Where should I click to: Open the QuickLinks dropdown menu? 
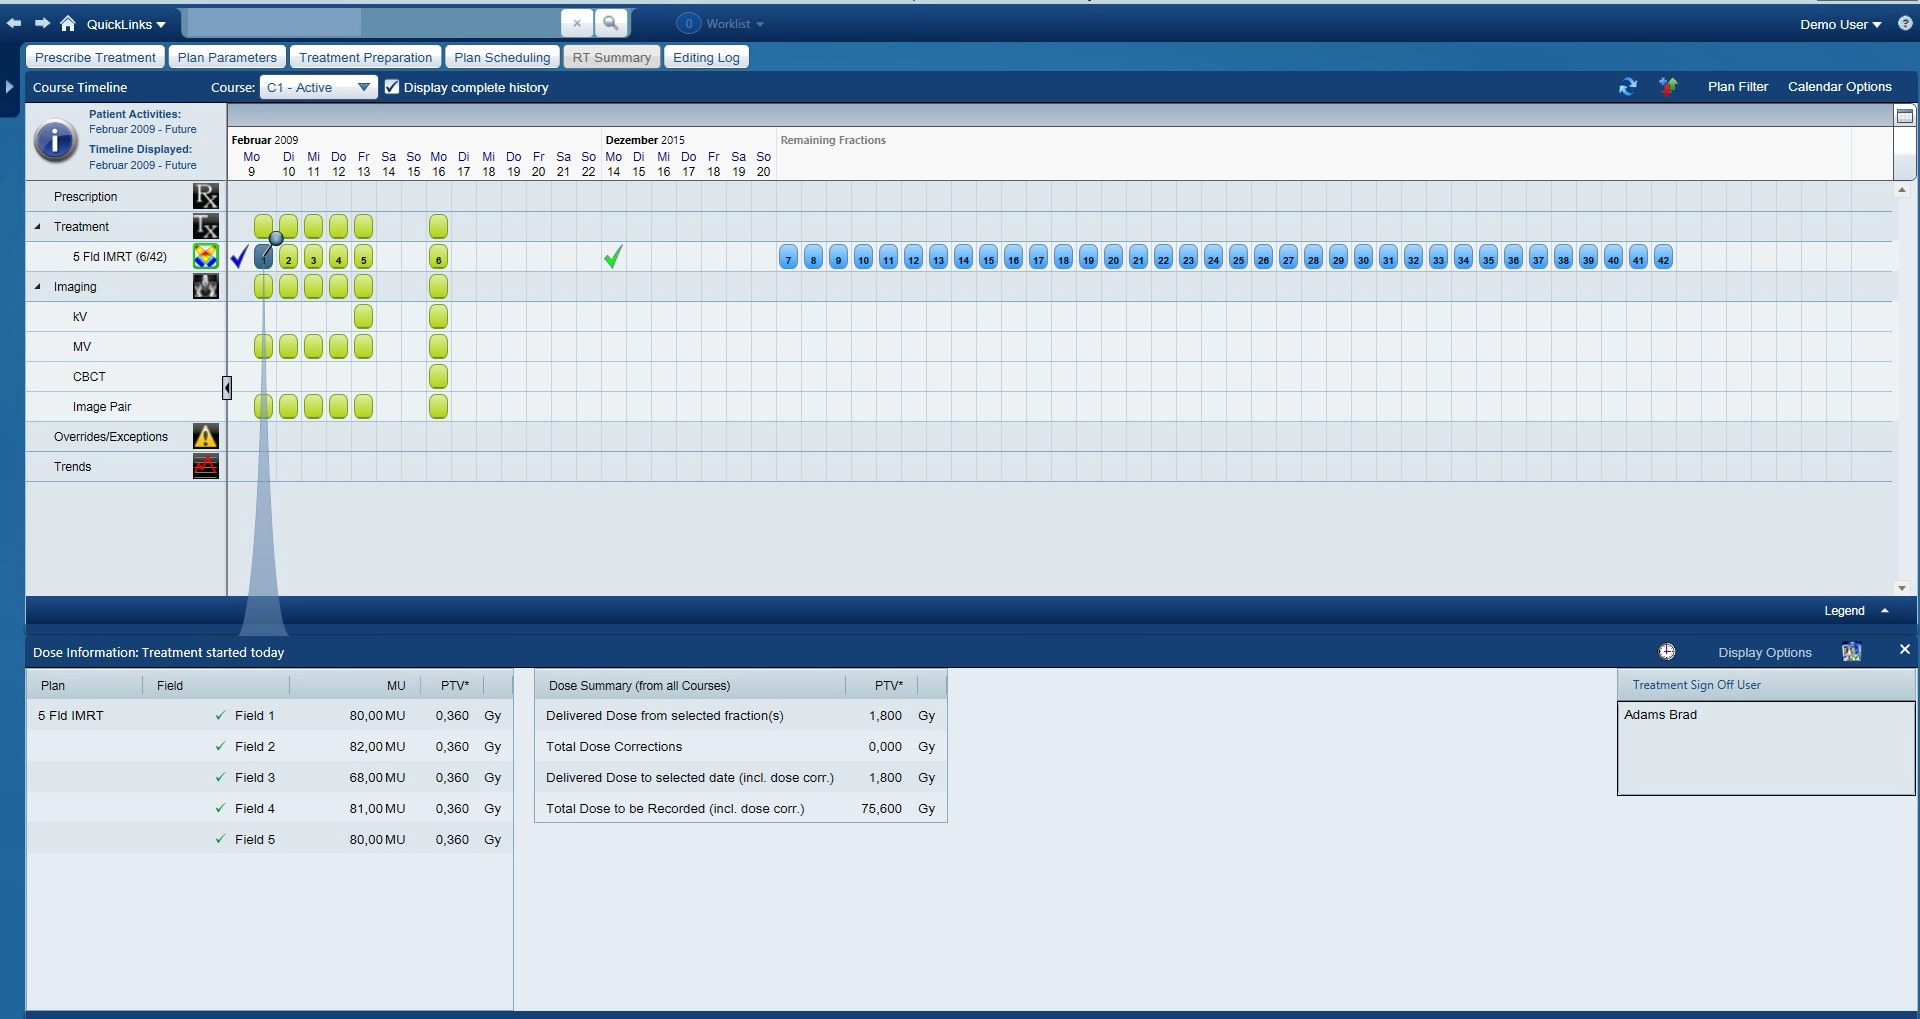pos(125,24)
